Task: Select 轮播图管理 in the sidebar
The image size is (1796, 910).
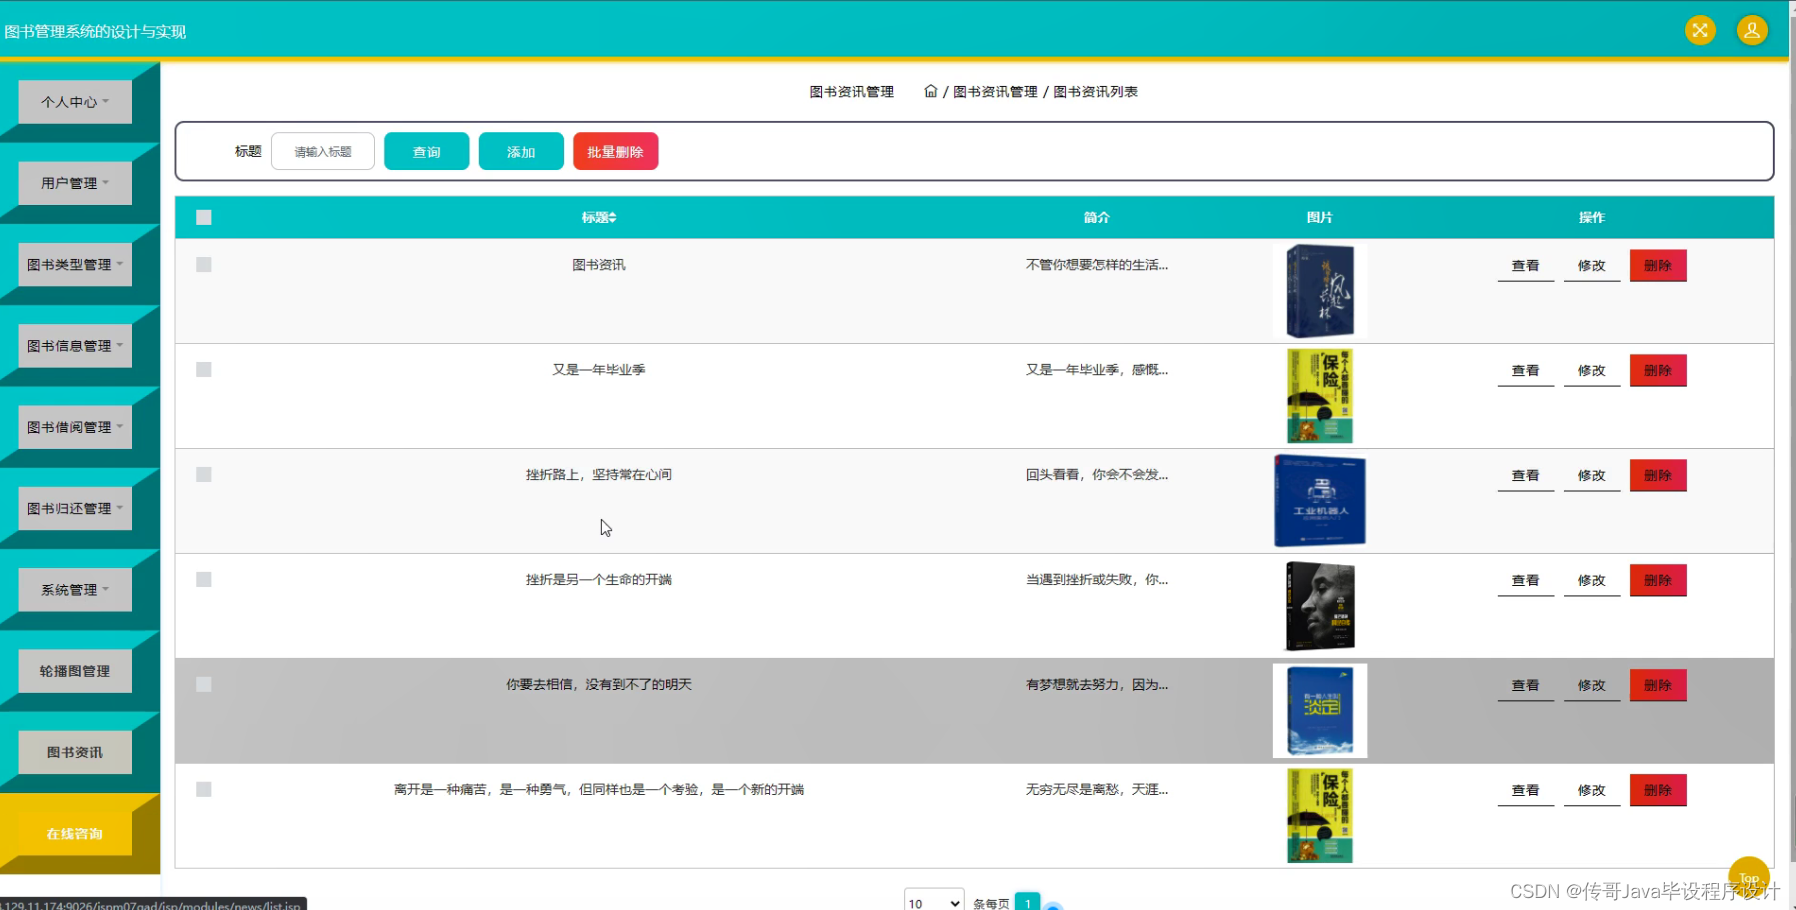Action: (x=74, y=670)
